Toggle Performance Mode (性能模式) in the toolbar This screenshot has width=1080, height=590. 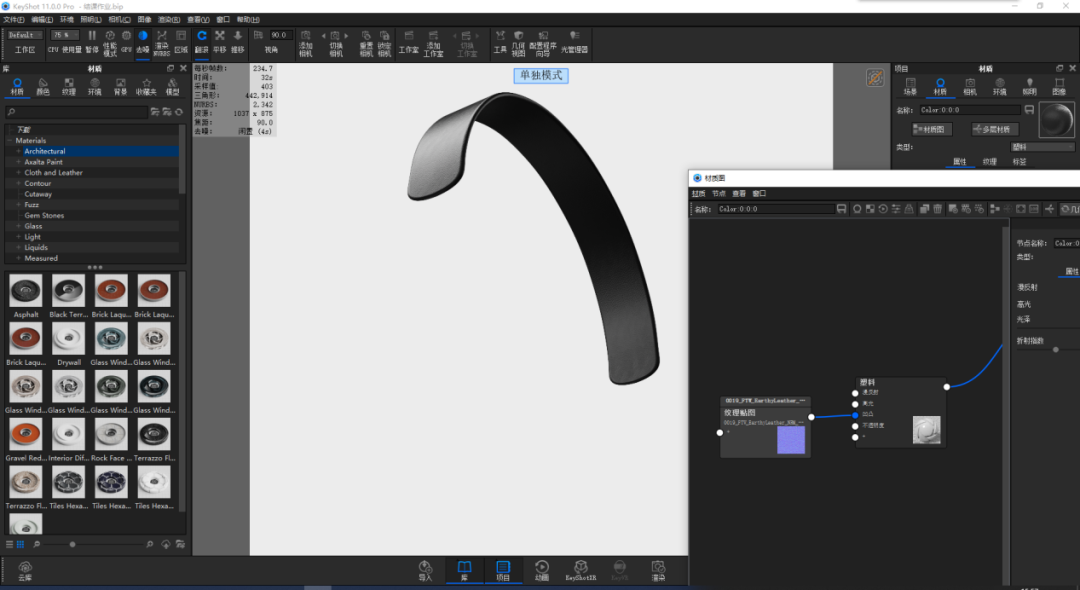110,43
